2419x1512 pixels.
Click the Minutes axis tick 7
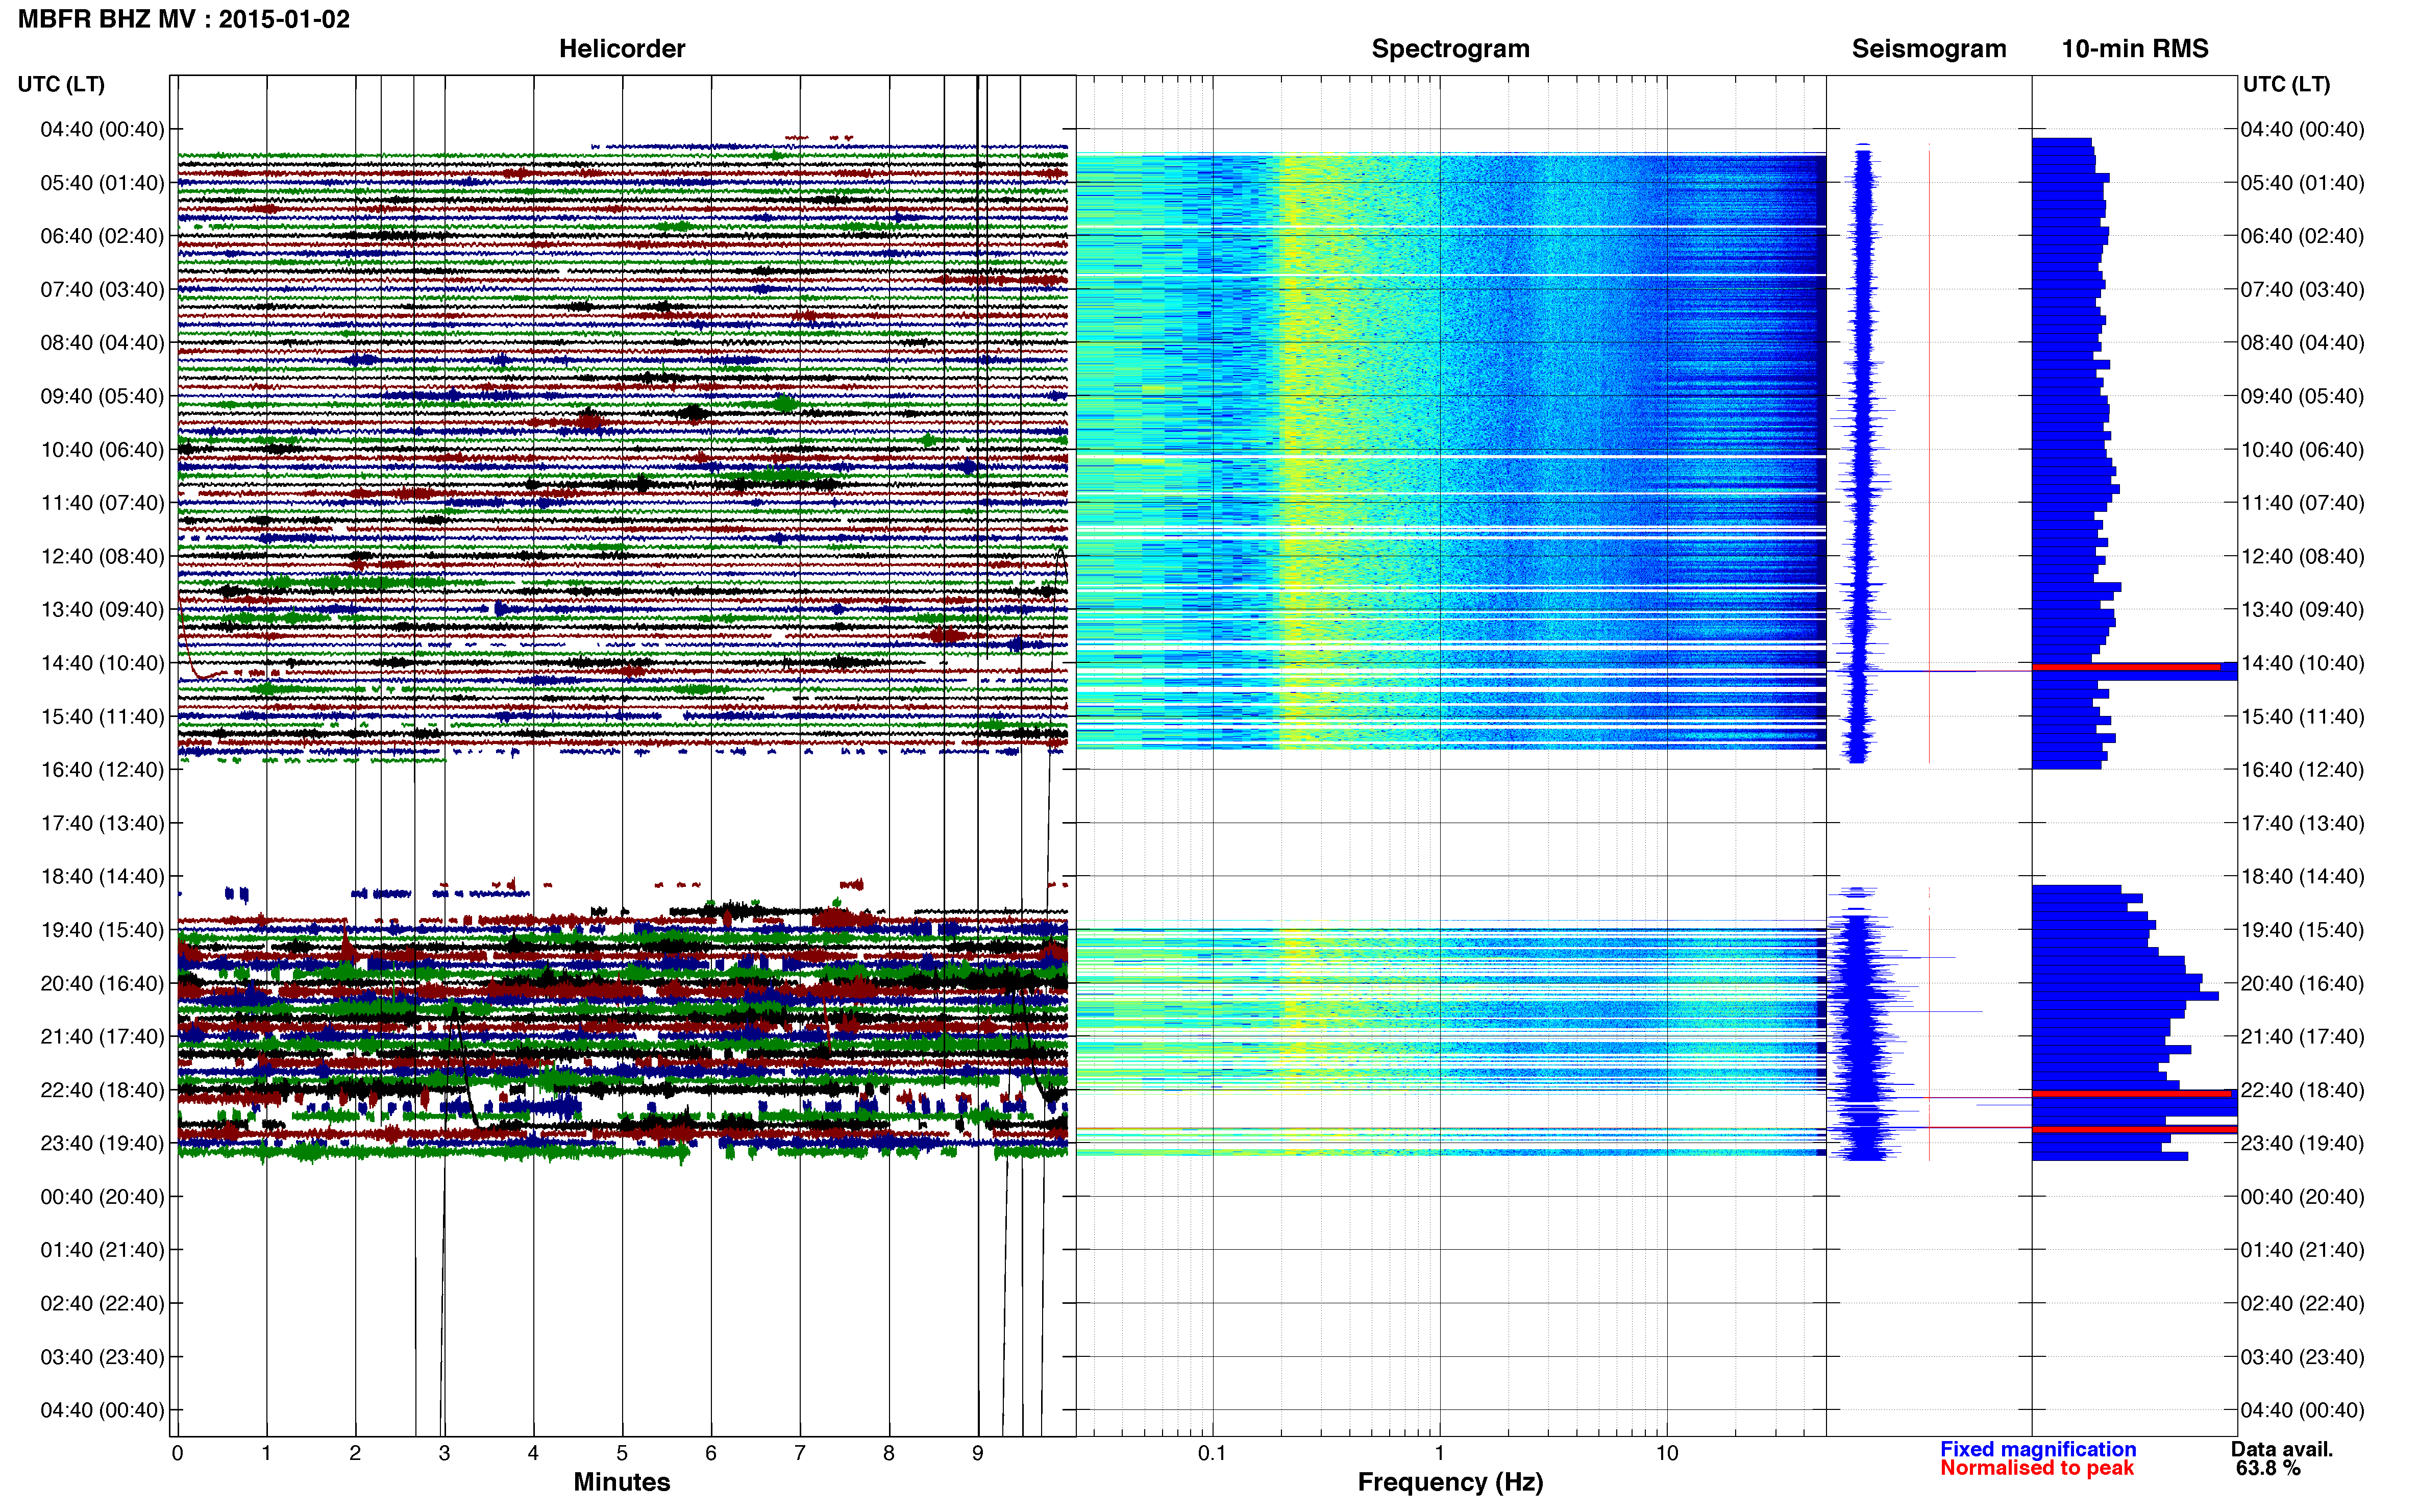tap(800, 1453)
